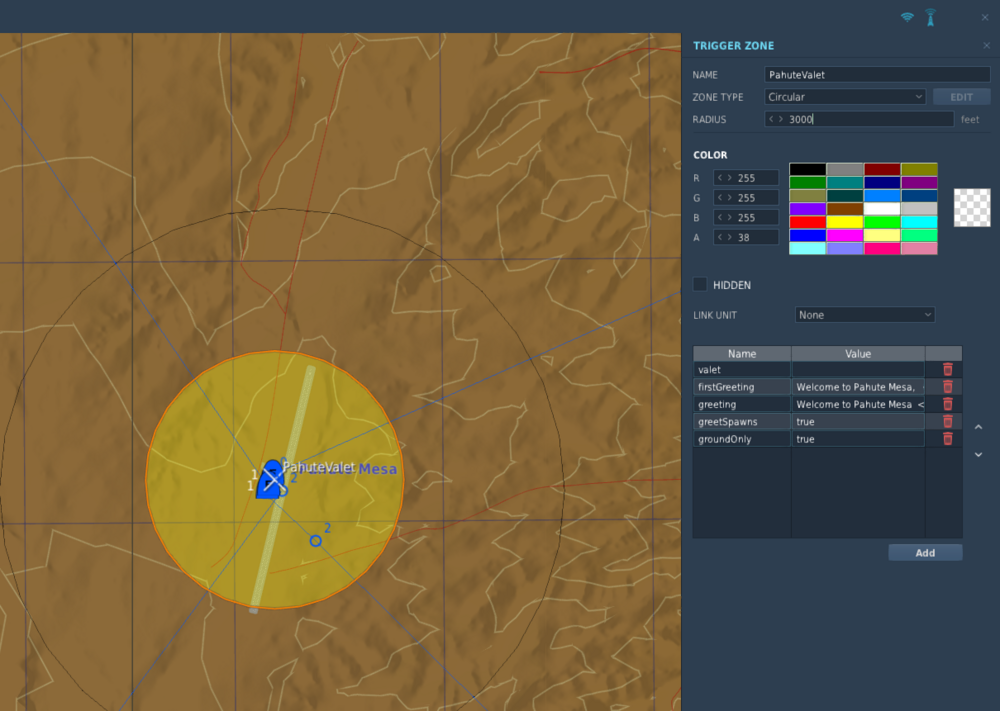The height and width of the screenshot is (711, 1000).
Task: Delete the valet property row
Action: click(948, 369)
